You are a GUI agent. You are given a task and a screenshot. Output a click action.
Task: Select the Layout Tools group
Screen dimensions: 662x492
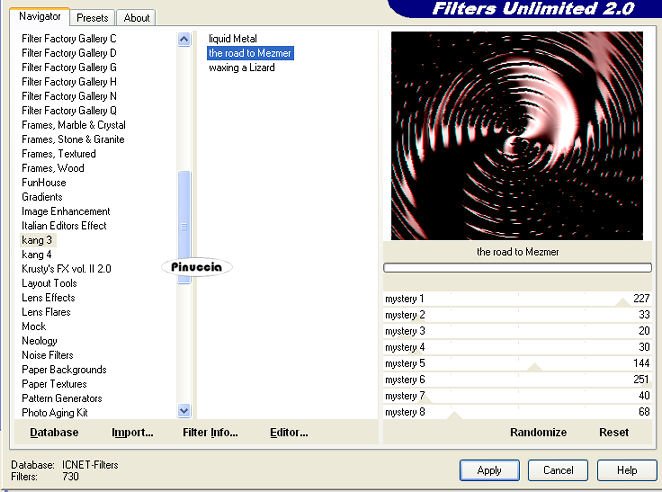[x=49, y=283]
